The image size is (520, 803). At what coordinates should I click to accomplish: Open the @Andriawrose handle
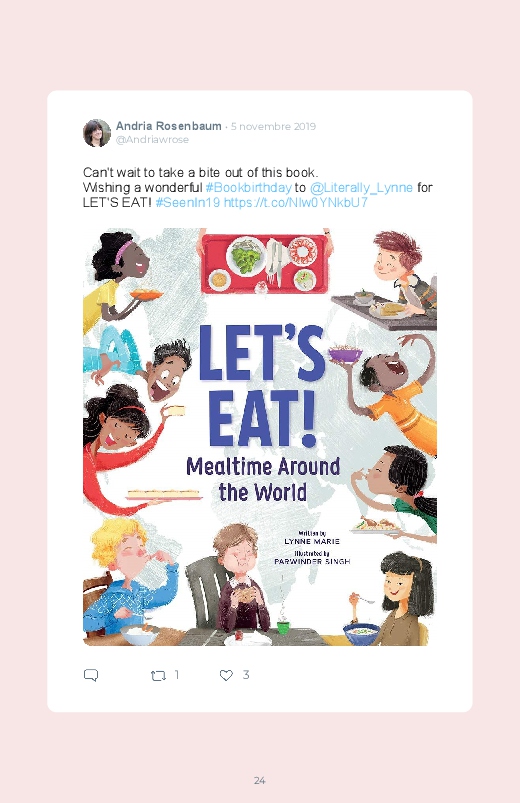(152, 140)
